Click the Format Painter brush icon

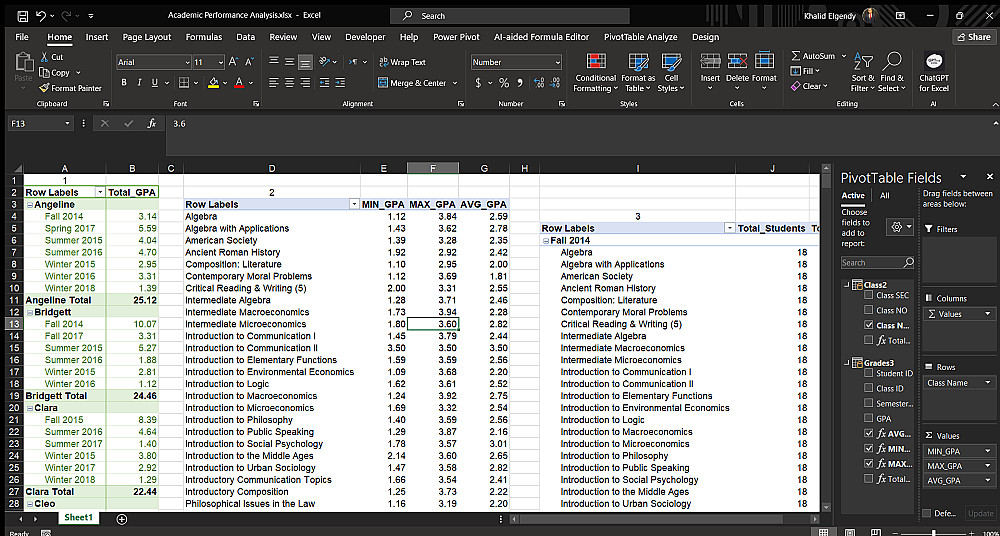45,88
